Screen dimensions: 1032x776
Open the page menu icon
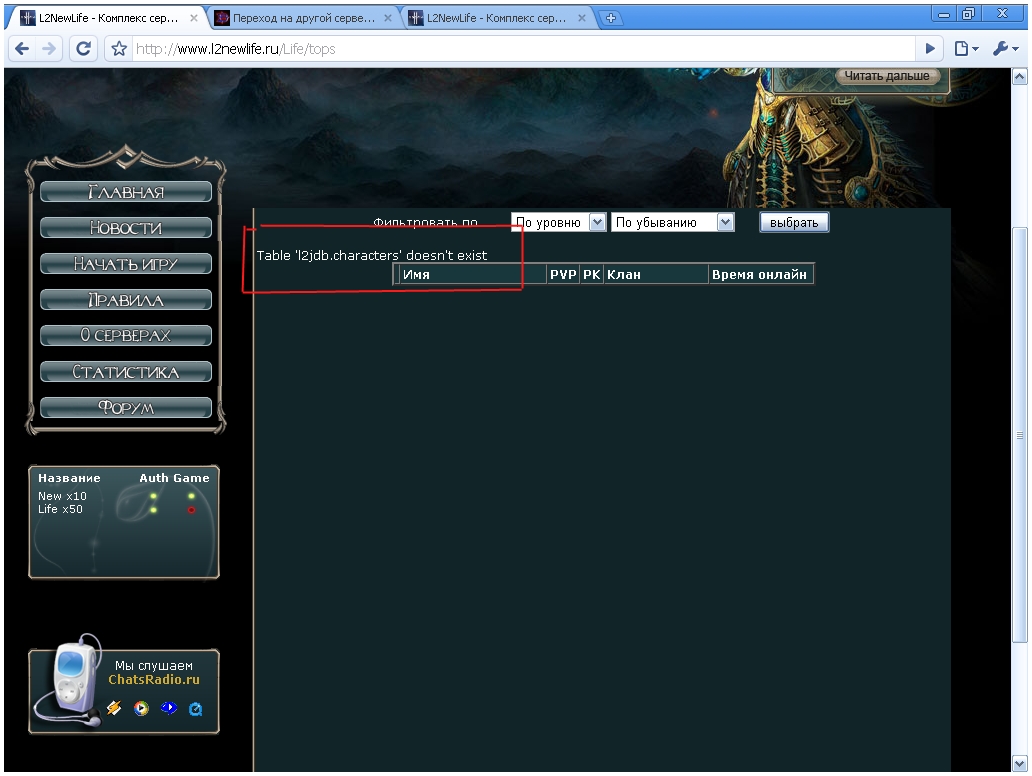tap(965, 48)
